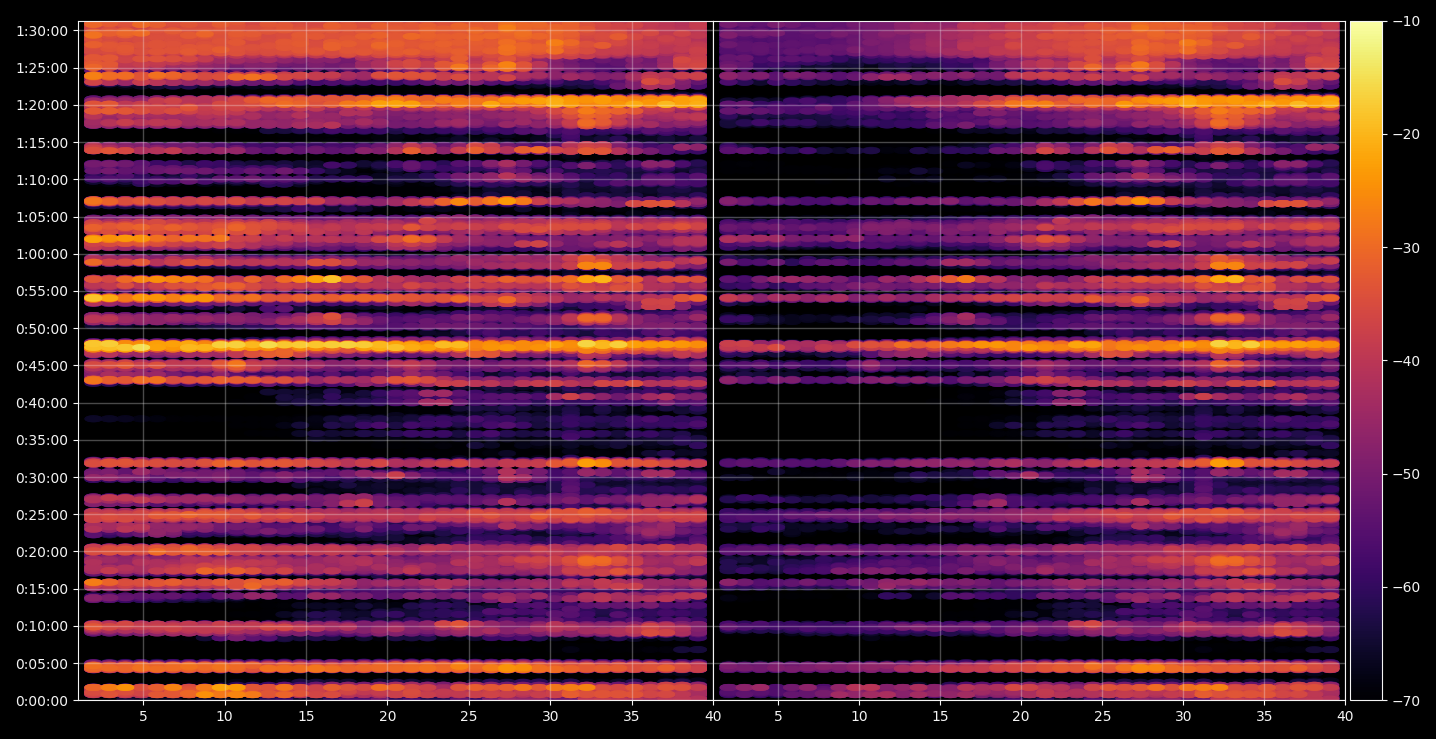Click x-axis label 15 of the left plot
Screen dimensions: 1436x739
(306, 717)
